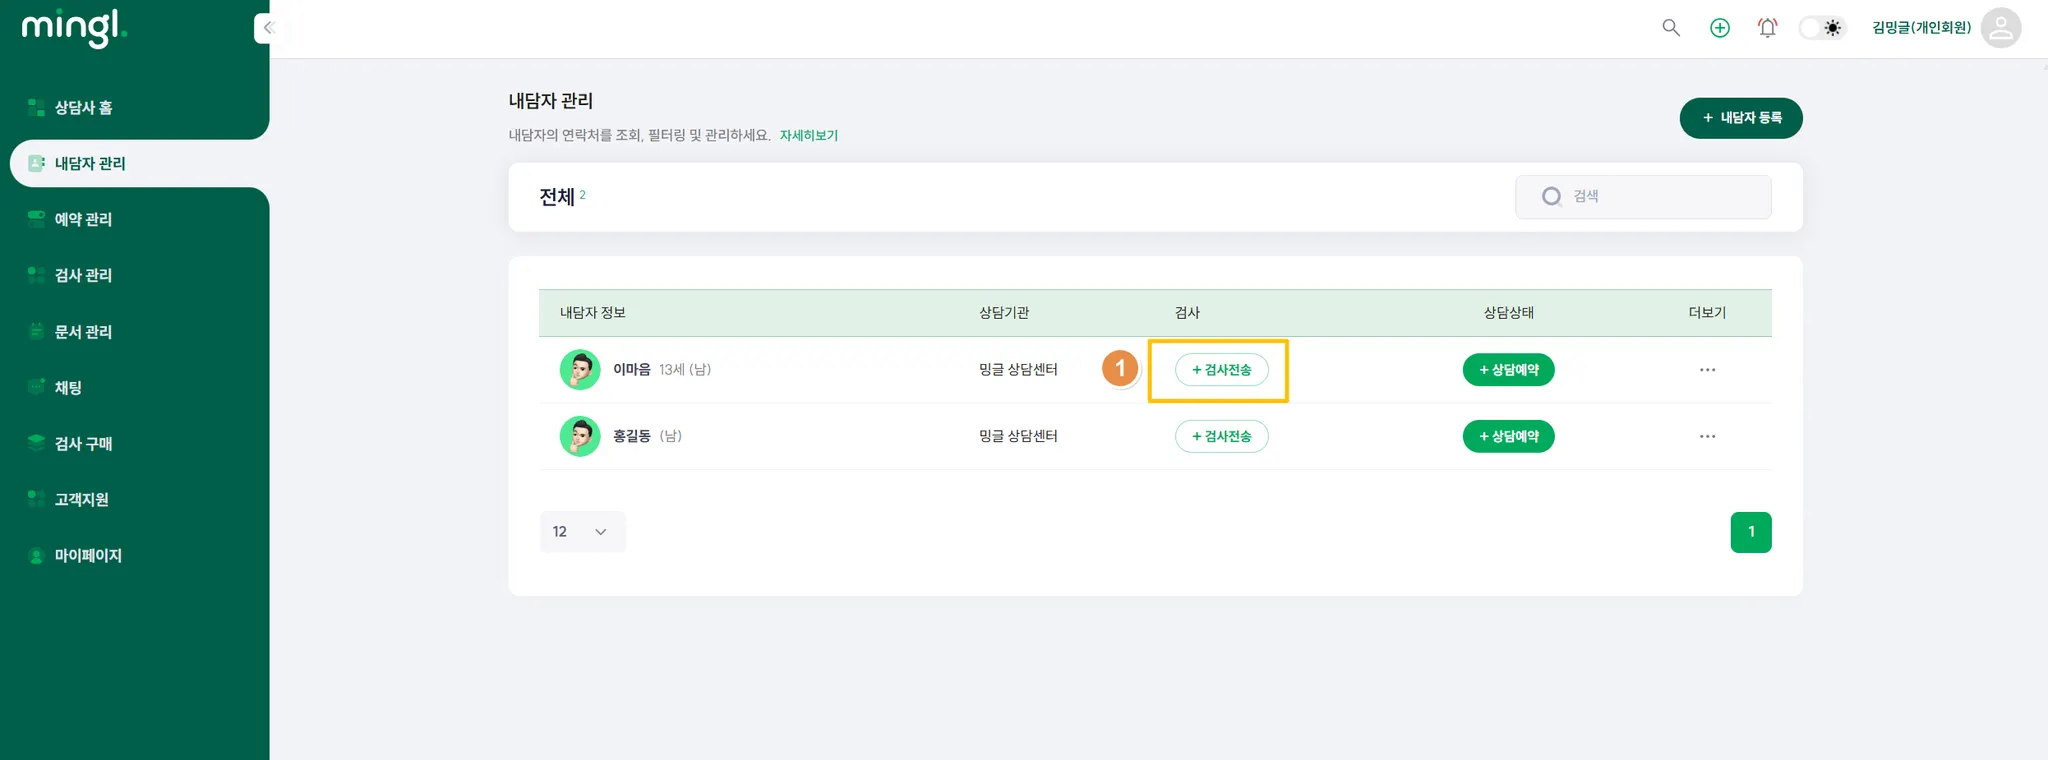Viewport: 2048px width, 760px height.
Task: Navigate to 채팅 in sidebar
Action: click(68, 387)
